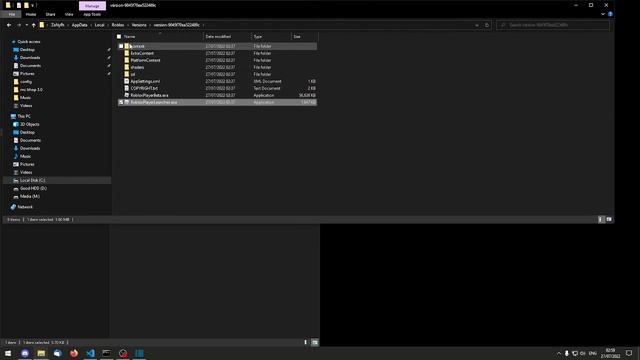Switch background Explorer window to large icons view
Image resolution: width=640 pixels, height=360 pixels.
click(315, 342)
